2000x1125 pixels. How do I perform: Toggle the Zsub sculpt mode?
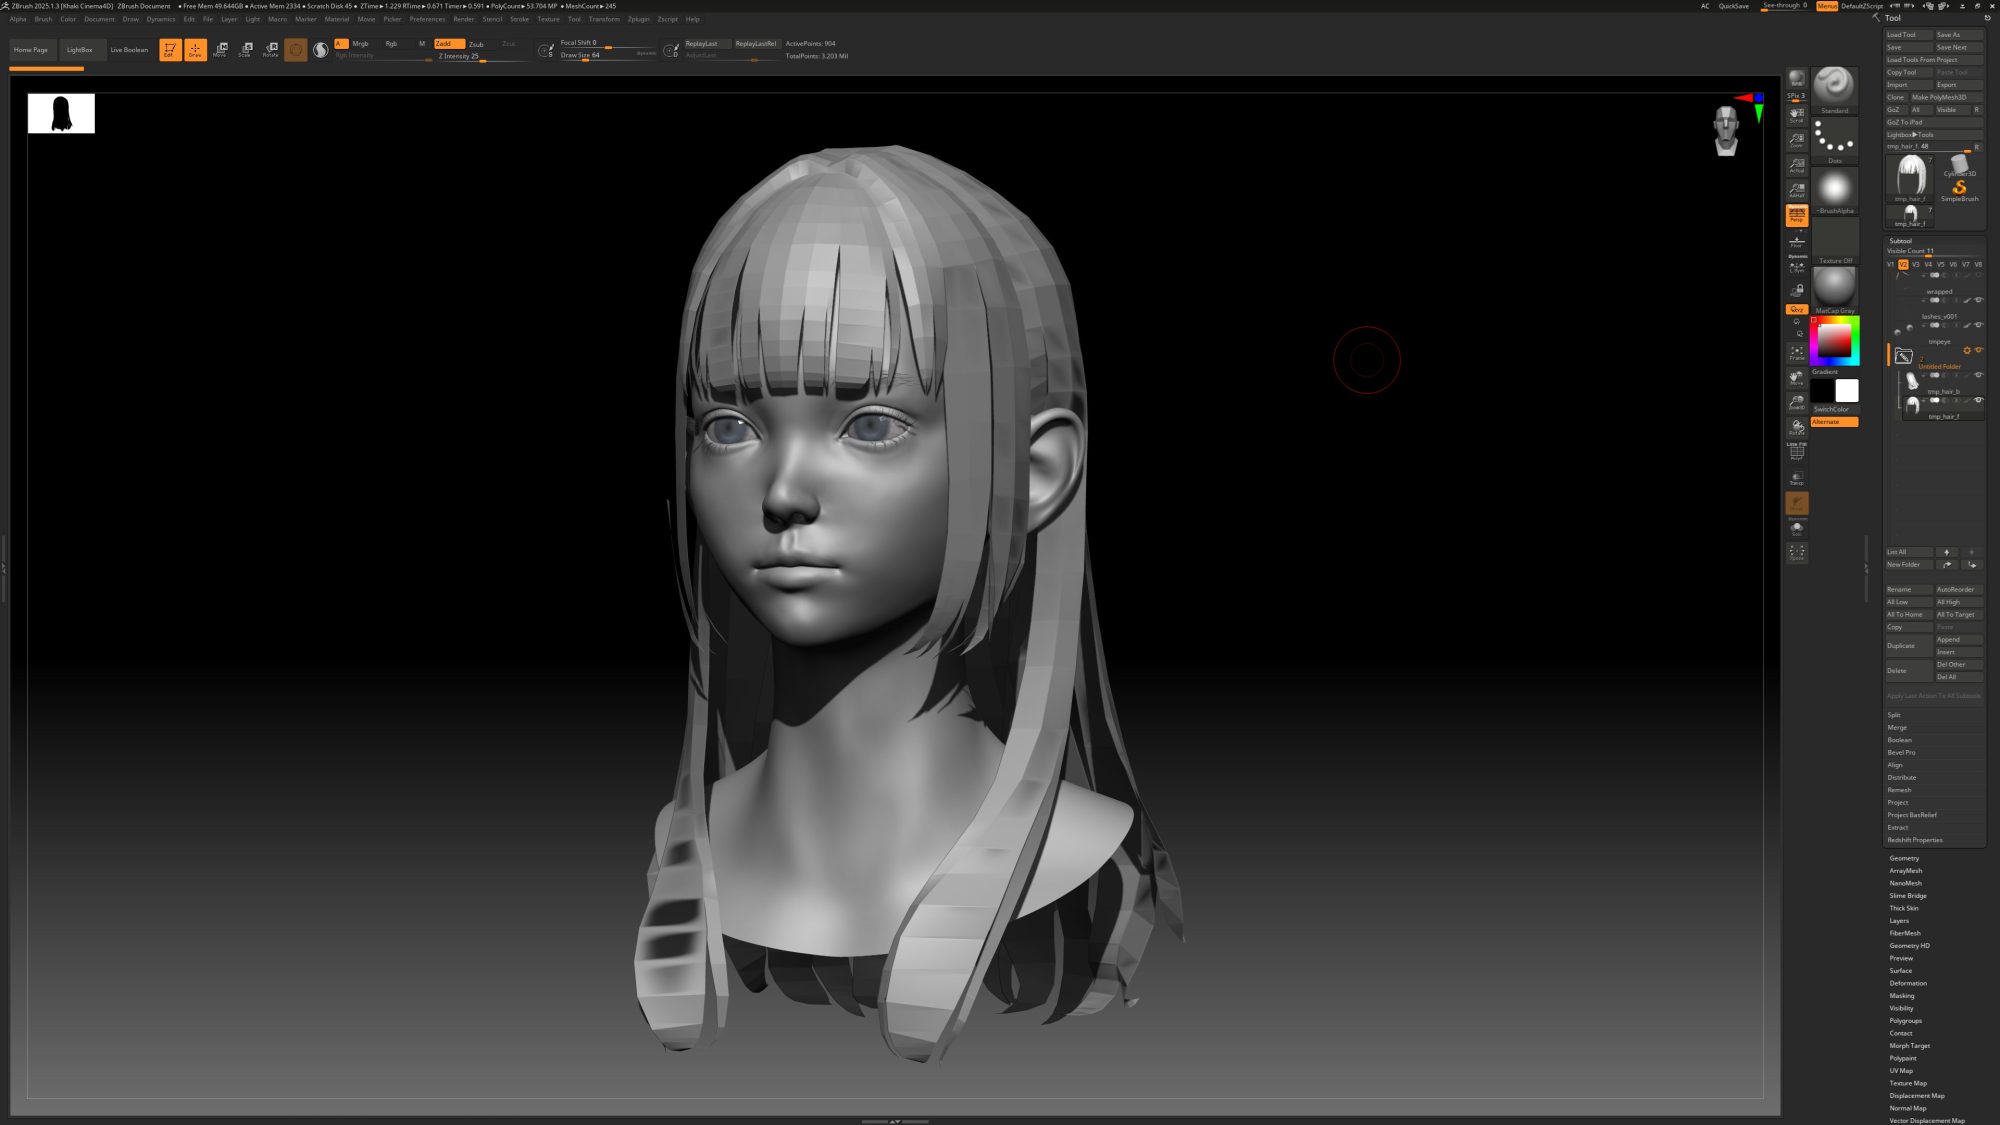[x=476, y=44]
